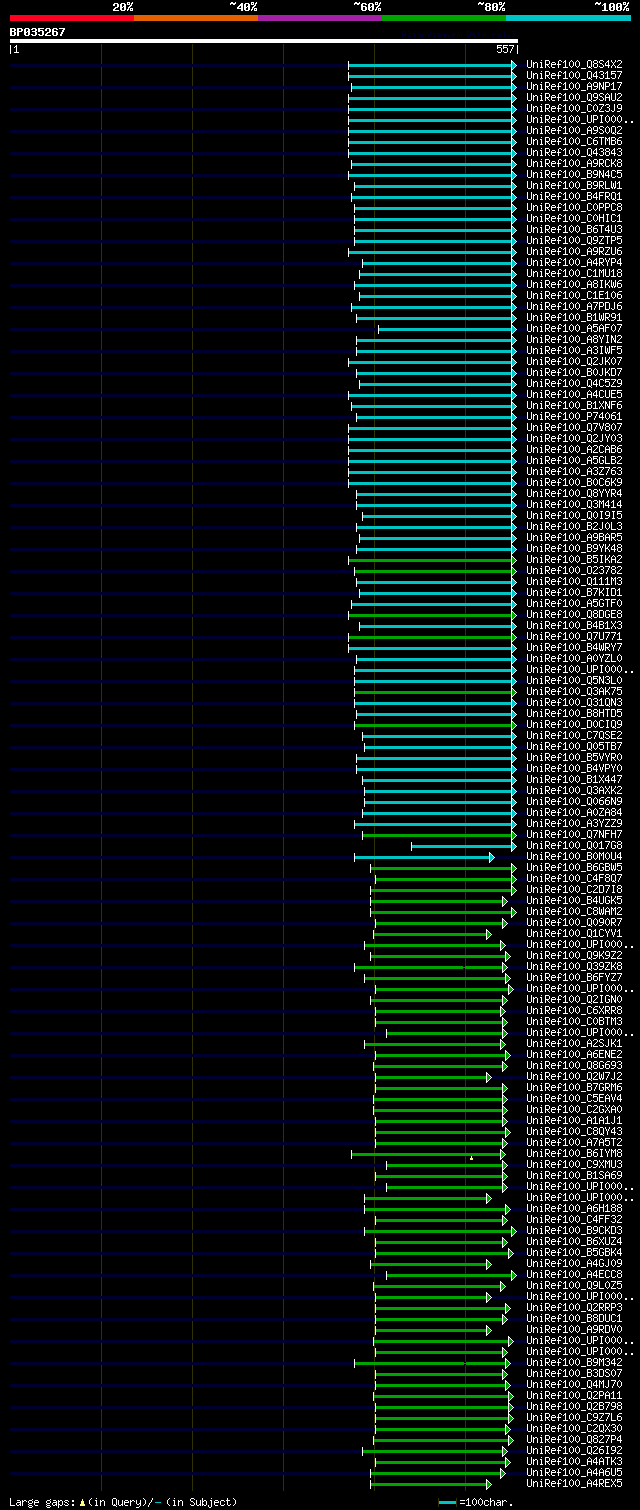Image resolution: width=640 pixels, height=1510 pixels.
Task: Open hit UniRef100_B9N4C5
Action: coord(574,174)
